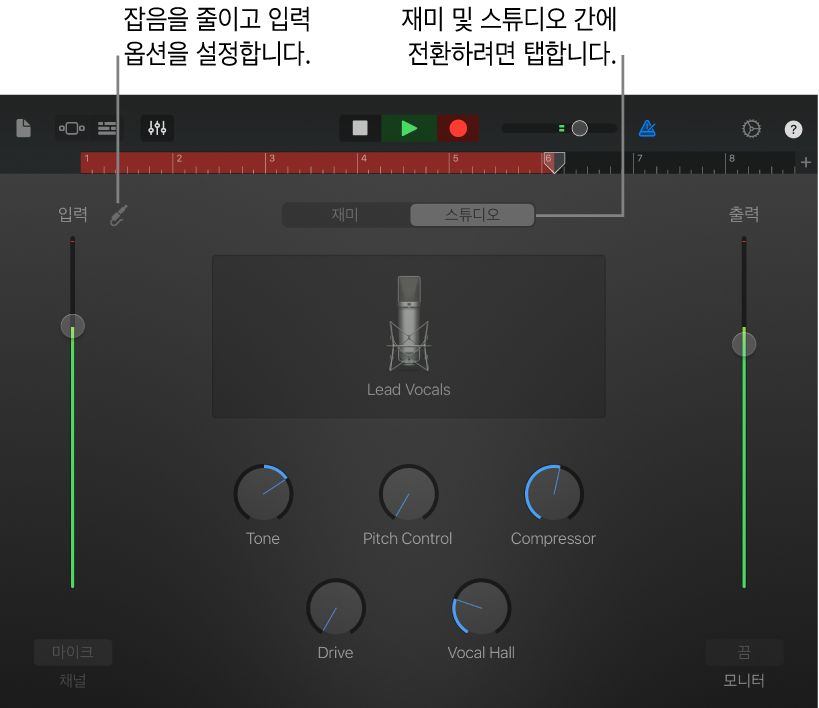Click the 입력 level slider handle
819x708 pixels.
(x=73, y=326)
